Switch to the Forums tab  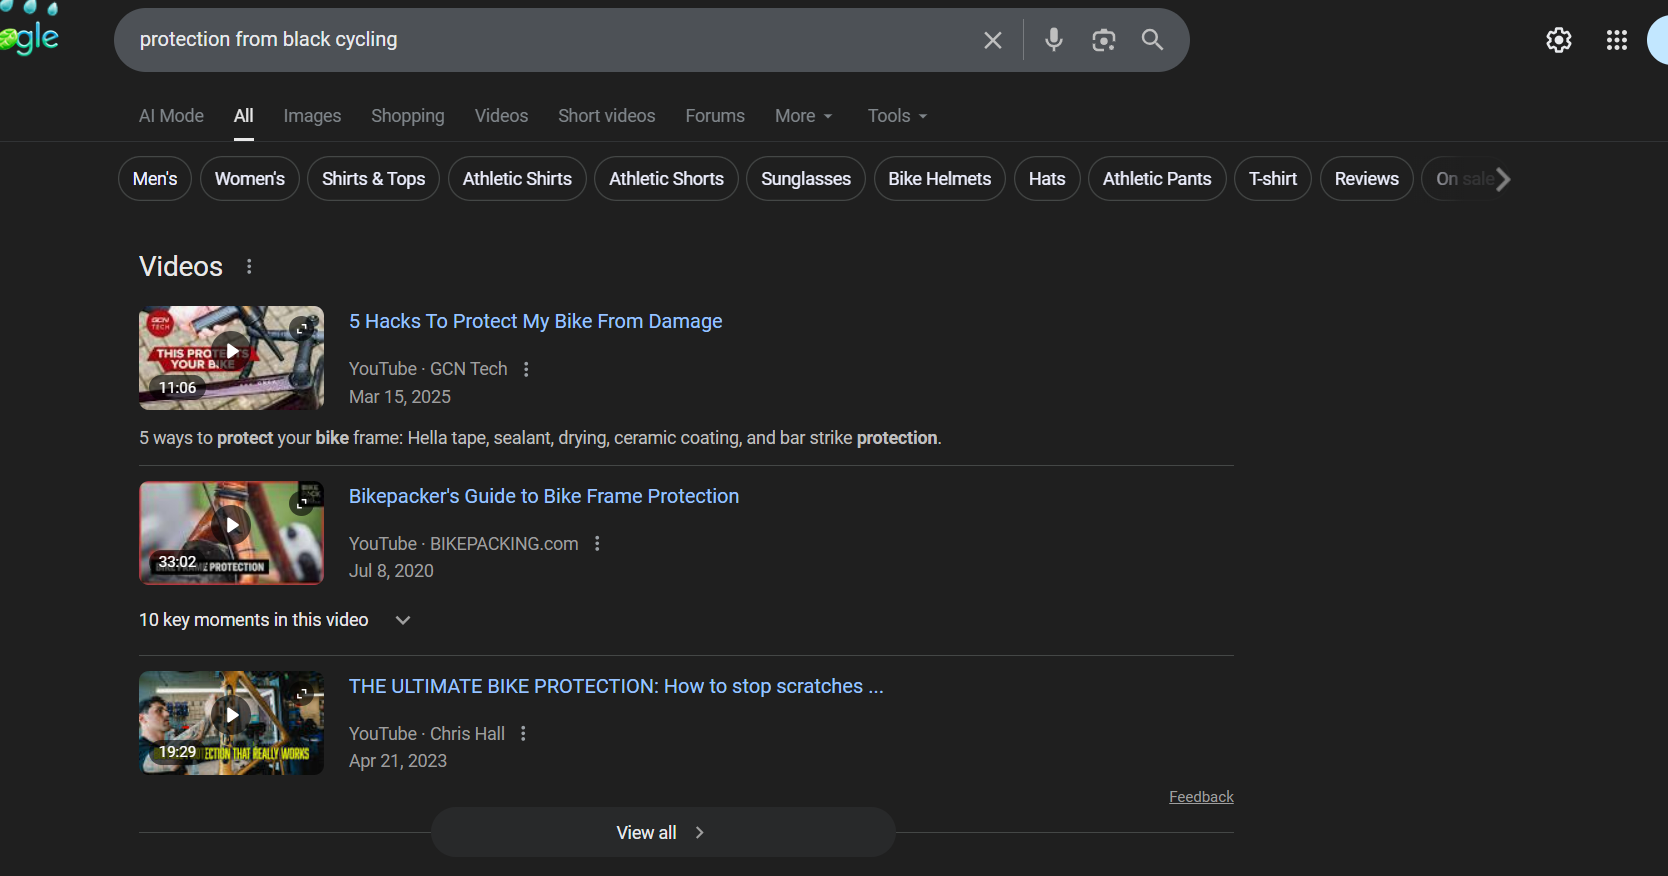(715, 116)
